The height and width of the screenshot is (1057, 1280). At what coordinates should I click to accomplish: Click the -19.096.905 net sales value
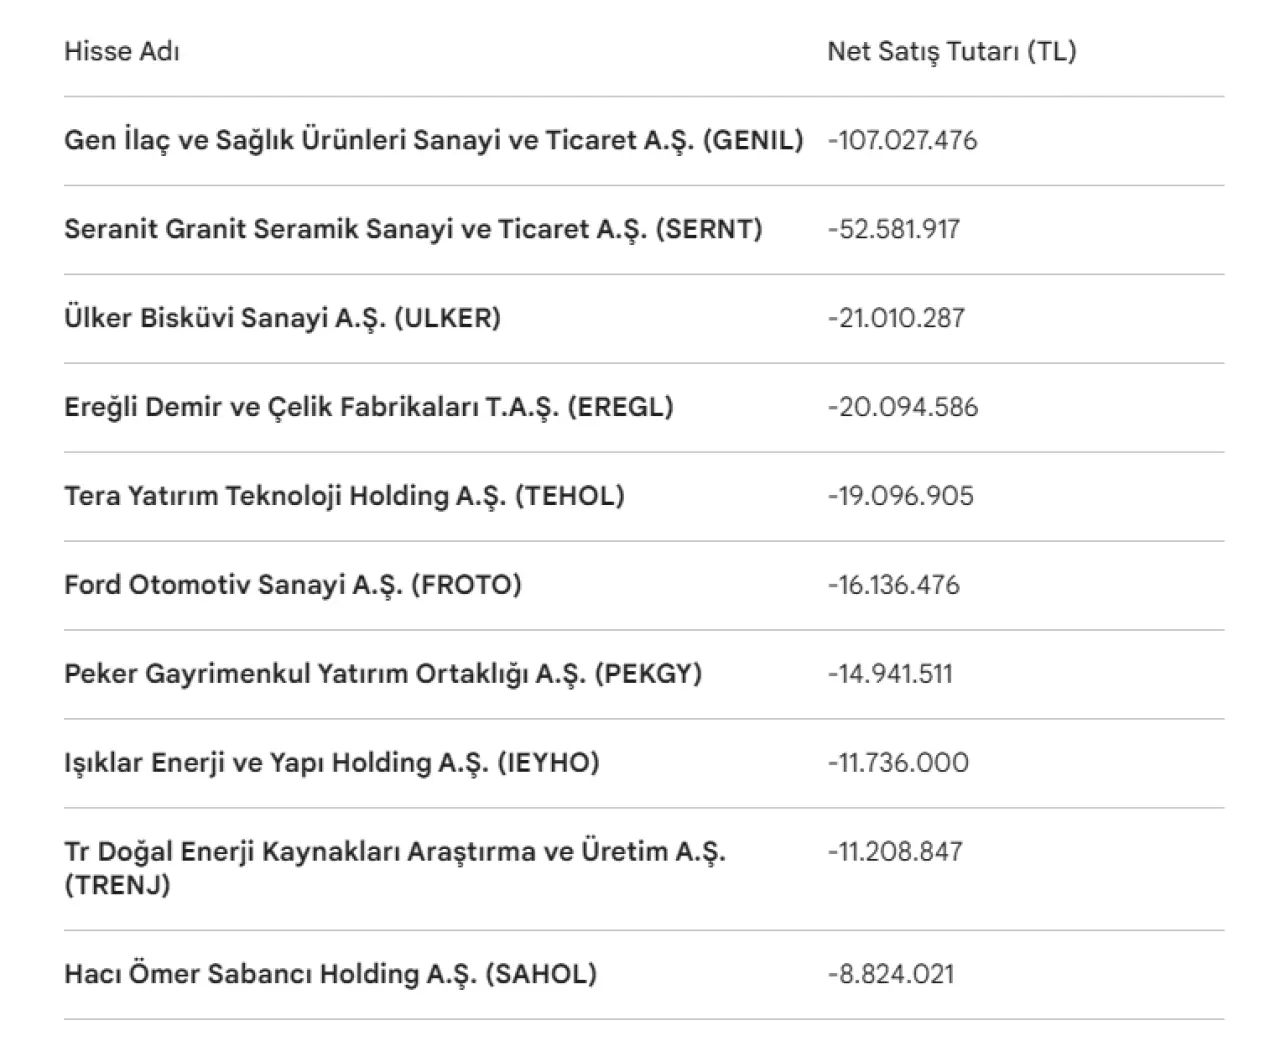900,496
